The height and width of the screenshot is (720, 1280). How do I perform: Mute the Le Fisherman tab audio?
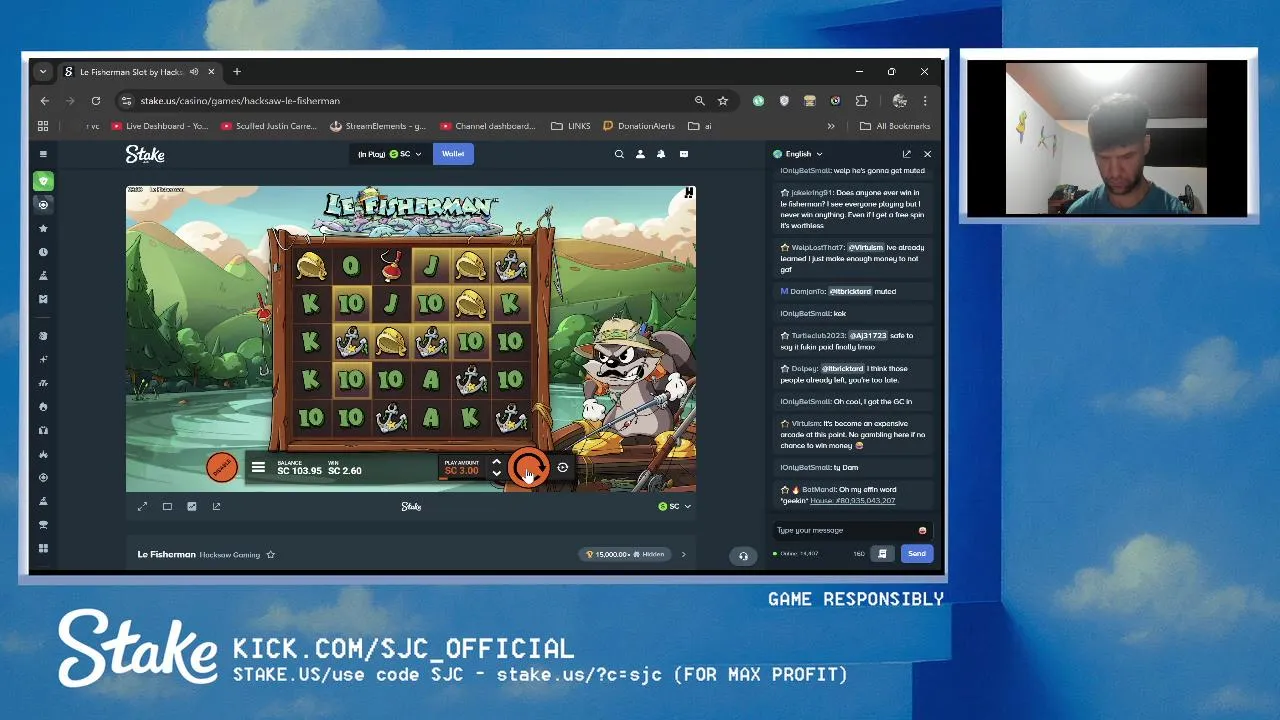[194, 72]
